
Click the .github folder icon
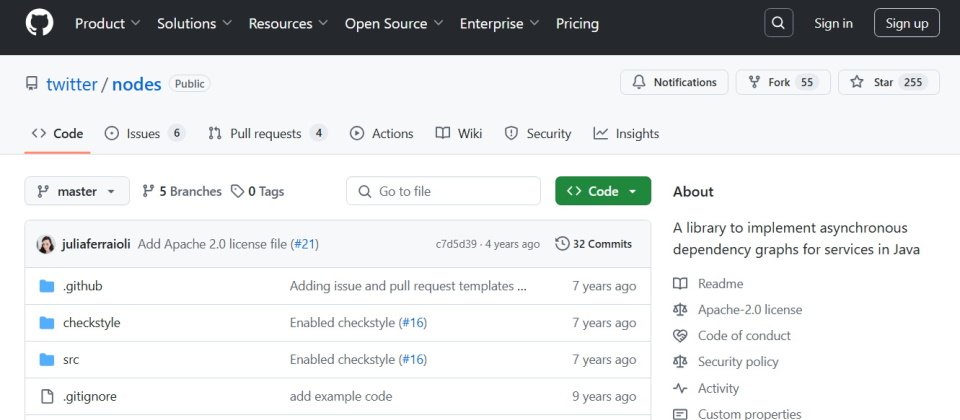click(47, 286)
